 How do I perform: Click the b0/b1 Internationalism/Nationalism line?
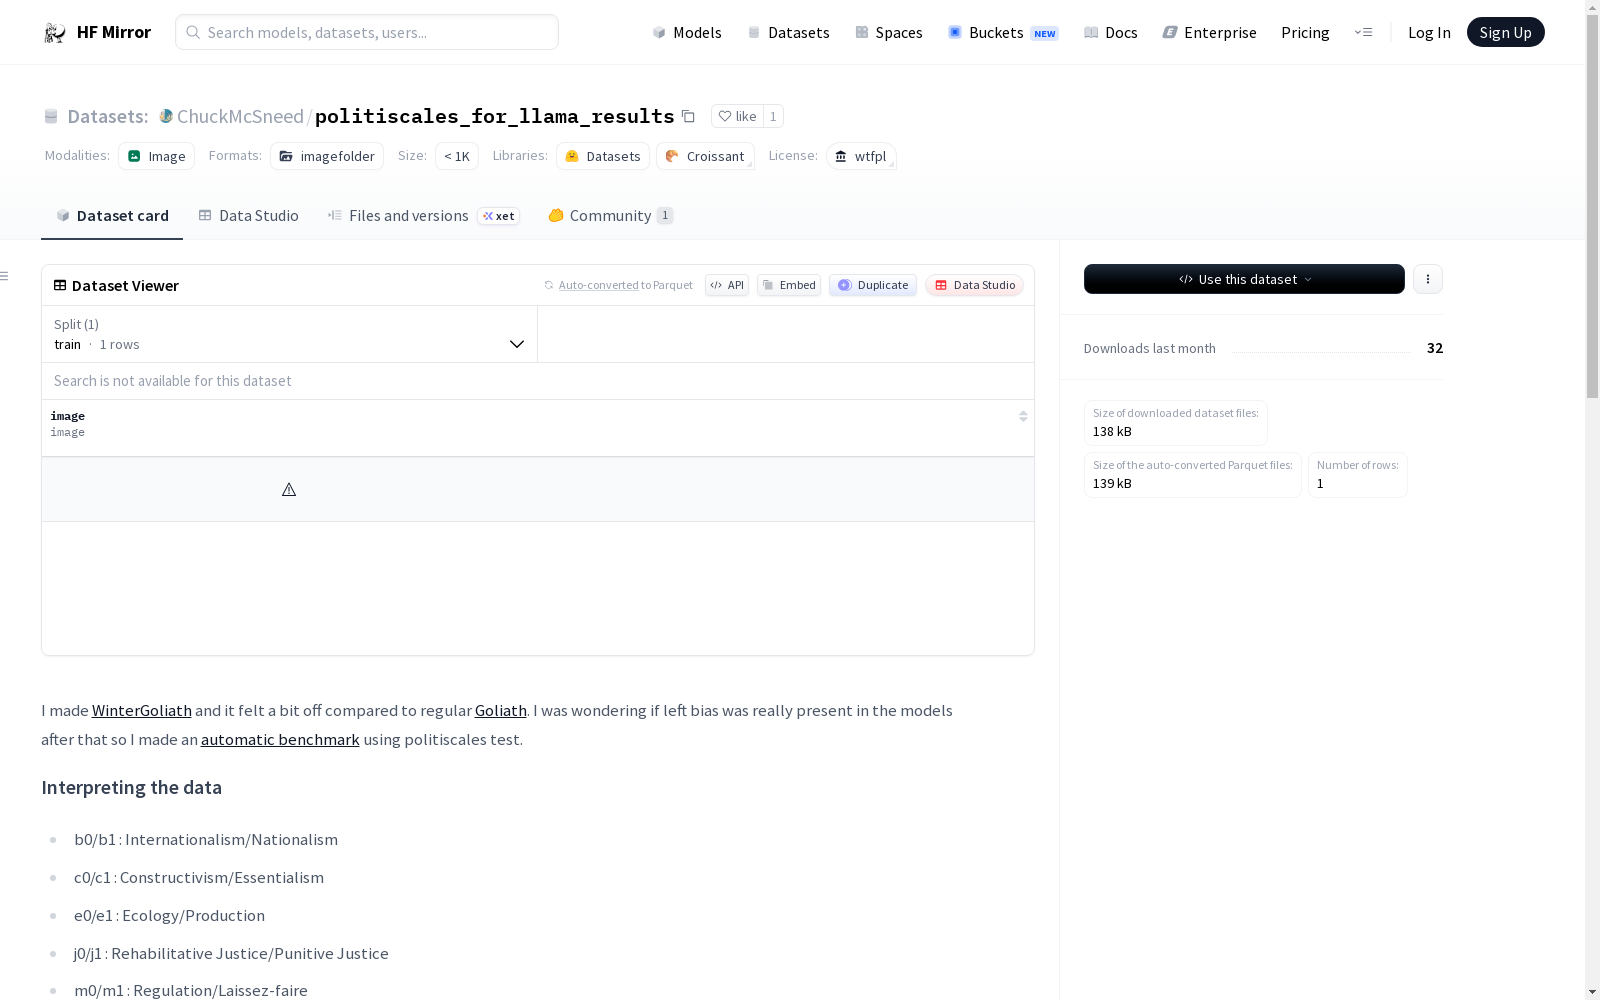pos(206,840)
